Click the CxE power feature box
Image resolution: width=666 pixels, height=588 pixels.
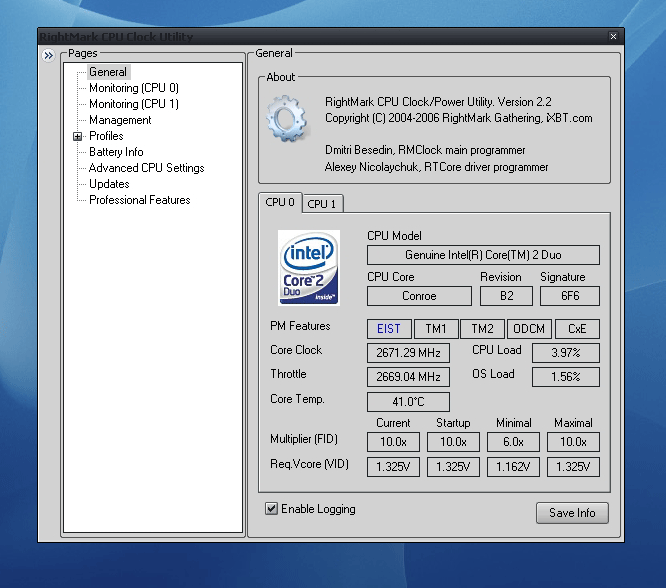pos(577,329)
